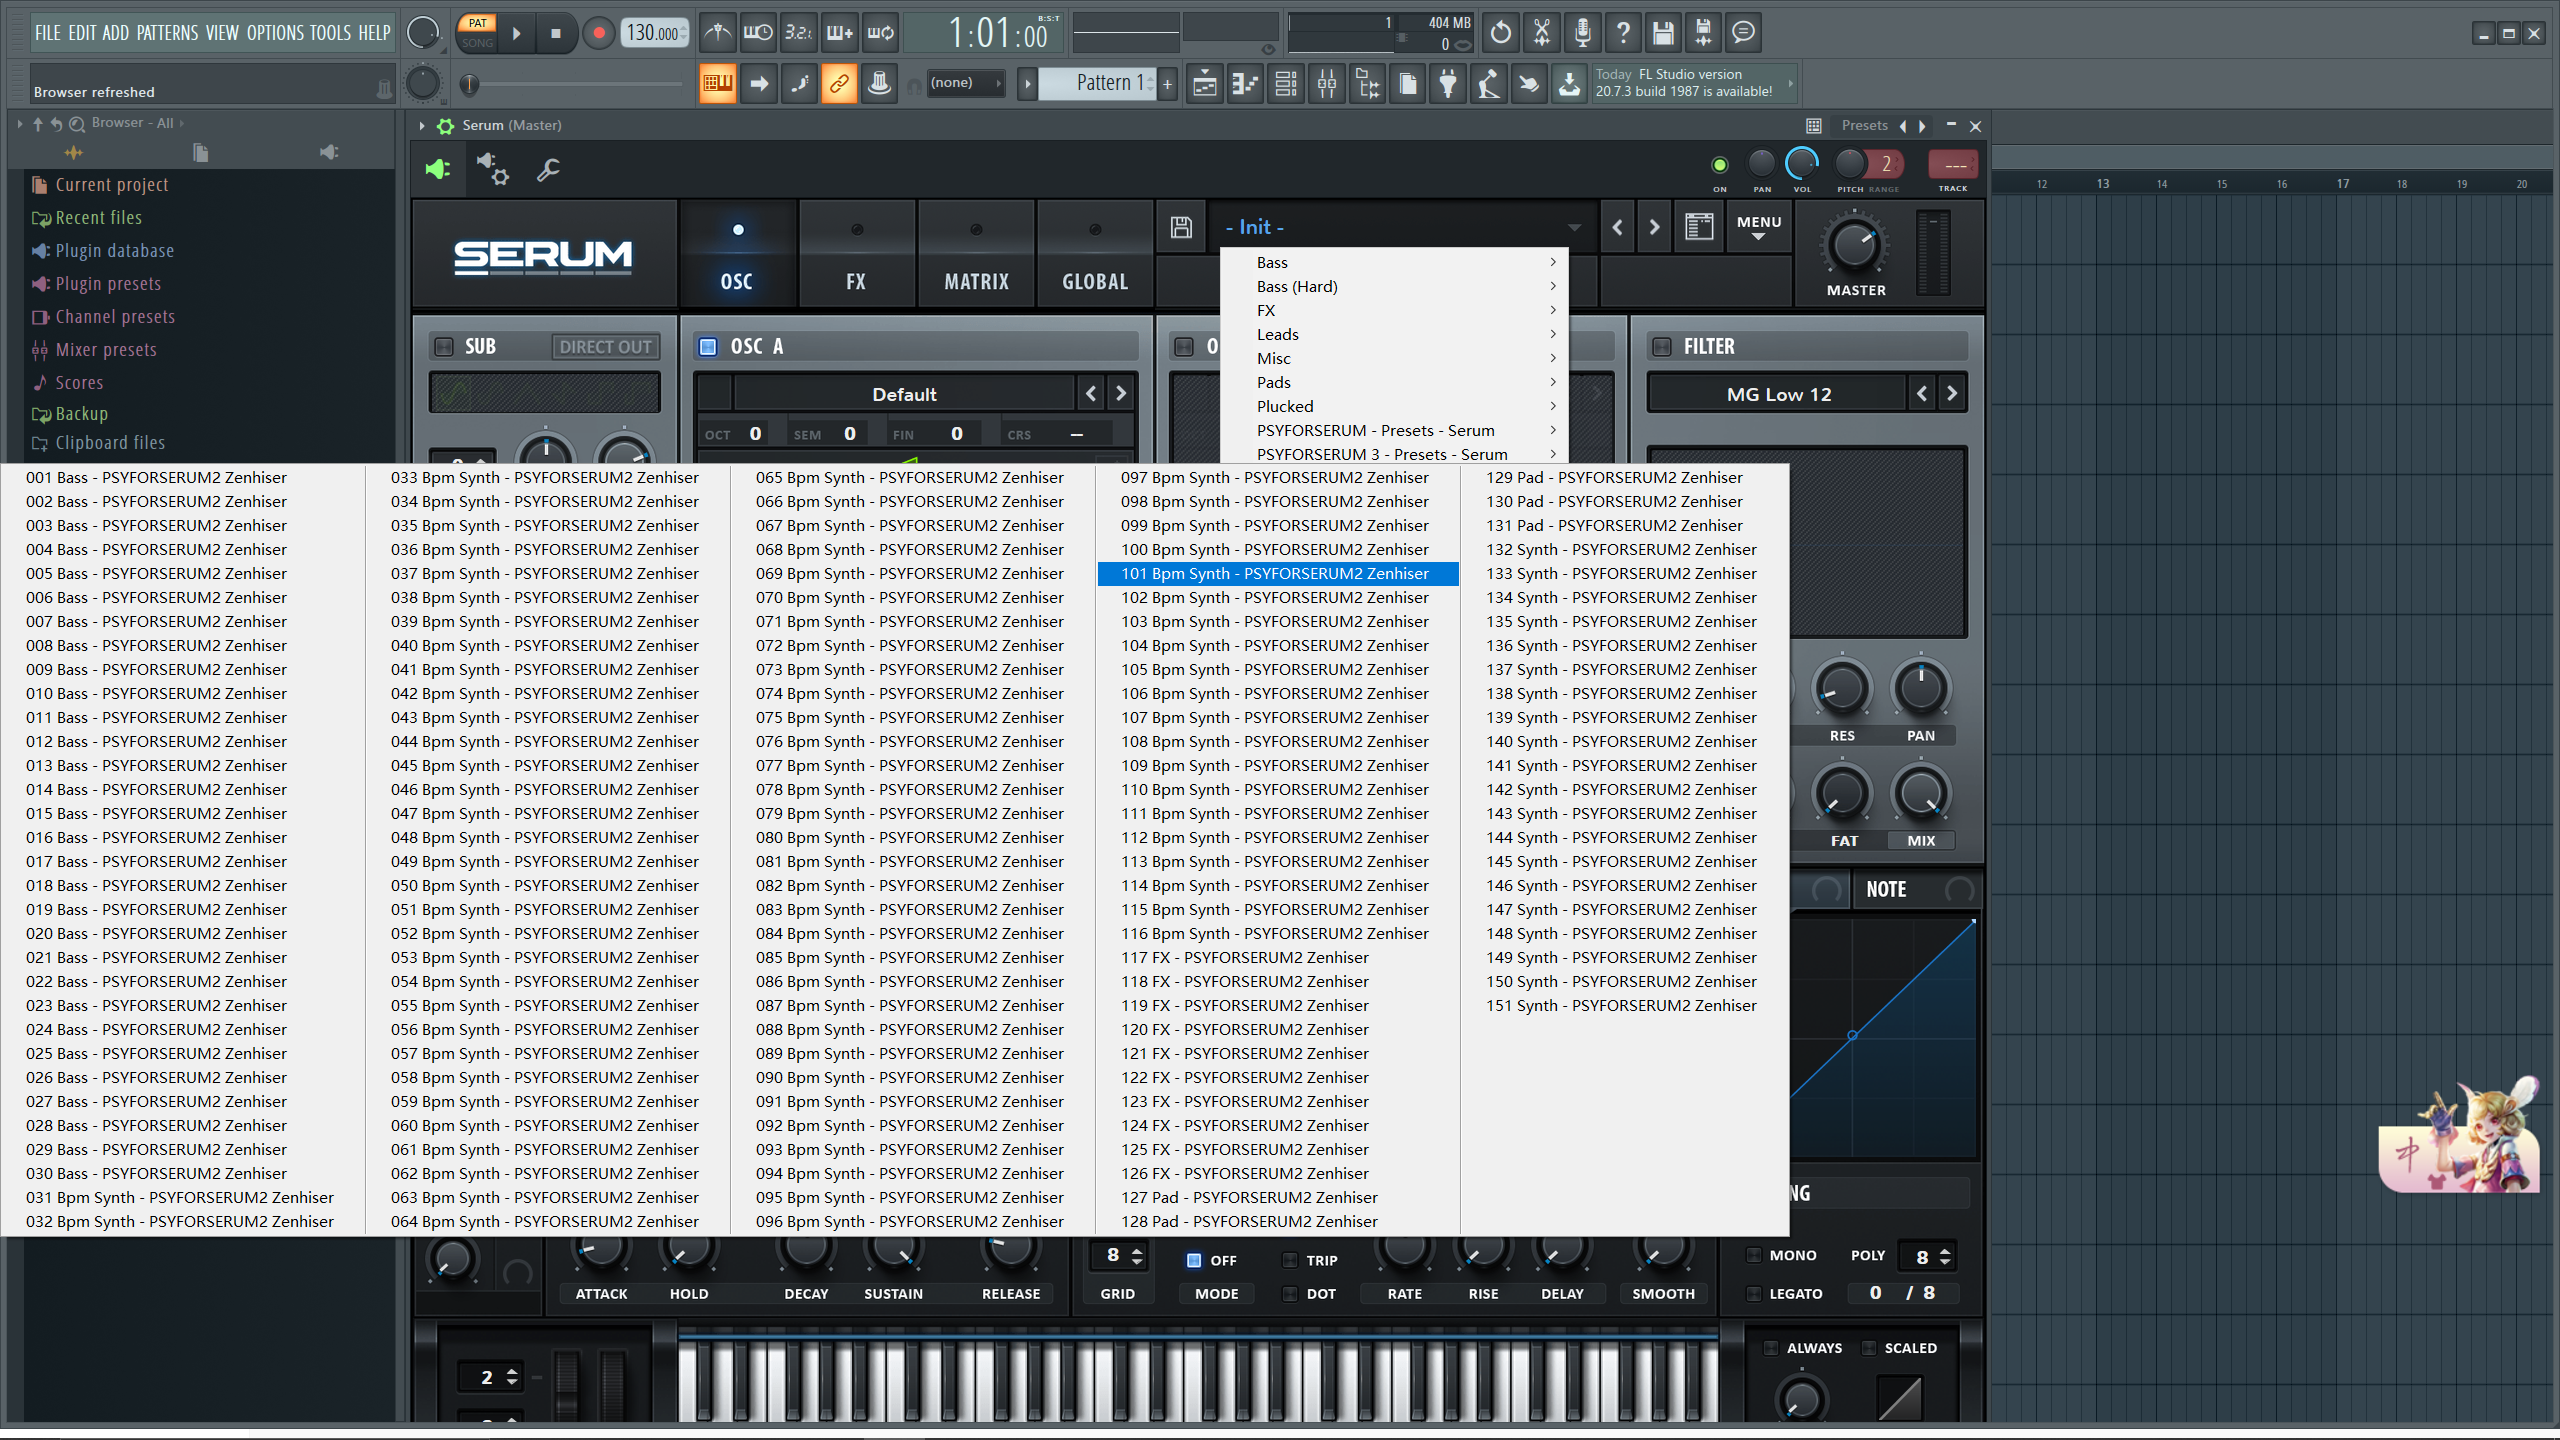This screenshot has width=2560, height=1440.
Task: Open the Mixer view icon
Action: 1326,84
